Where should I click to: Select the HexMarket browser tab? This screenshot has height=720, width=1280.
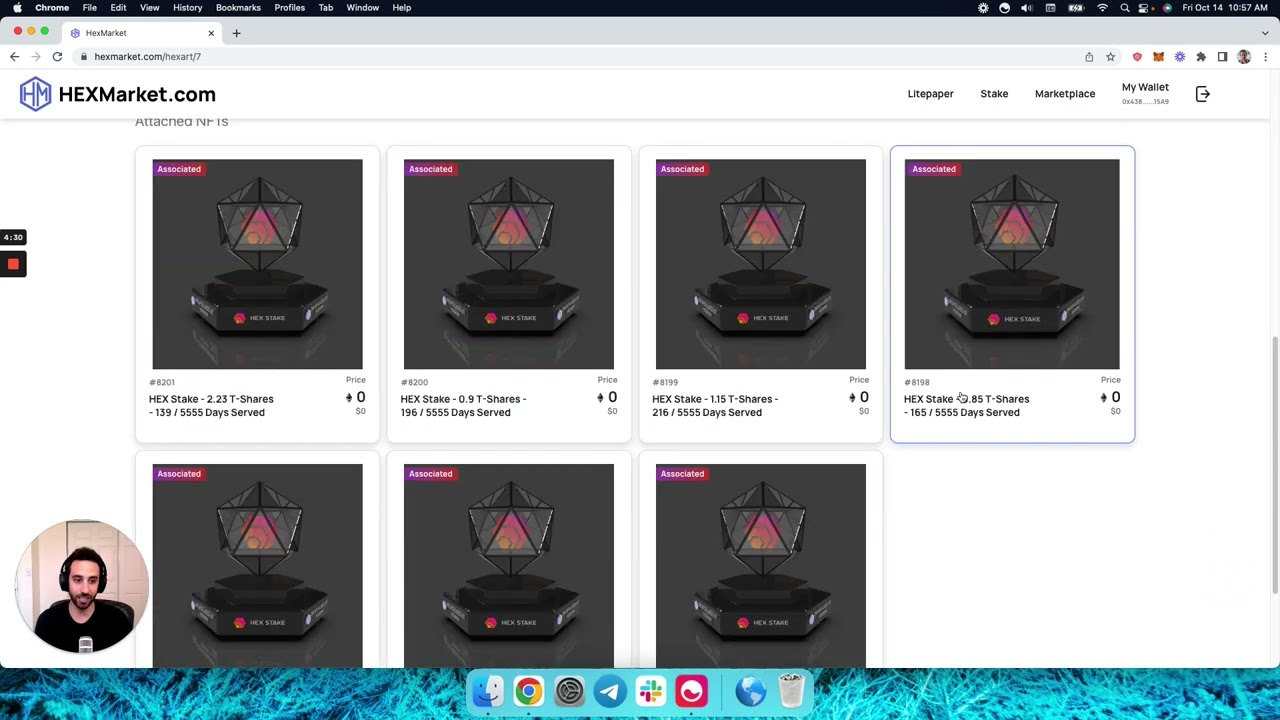142,33
